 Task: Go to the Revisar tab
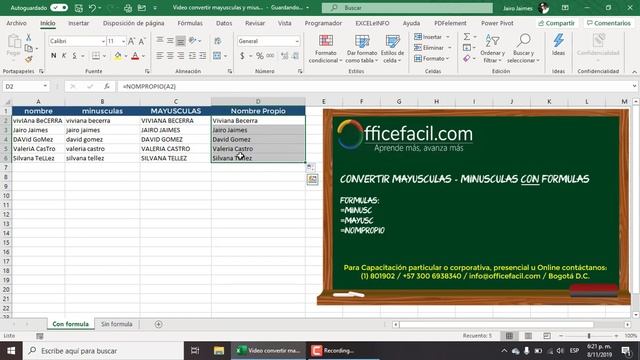(255, 23)
